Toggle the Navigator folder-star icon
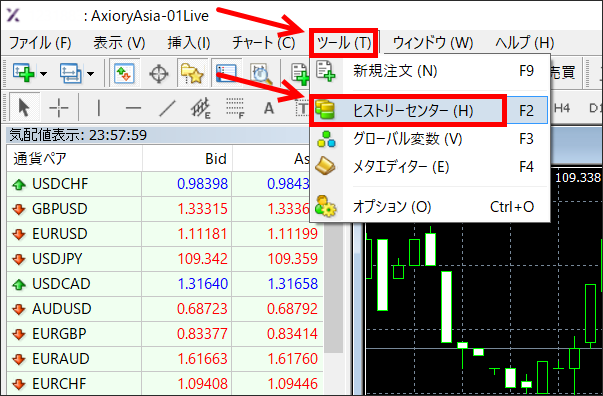Image resolution: width=603 pixels, height=396 pixels. pyautogui.click(x=192, y=73)
